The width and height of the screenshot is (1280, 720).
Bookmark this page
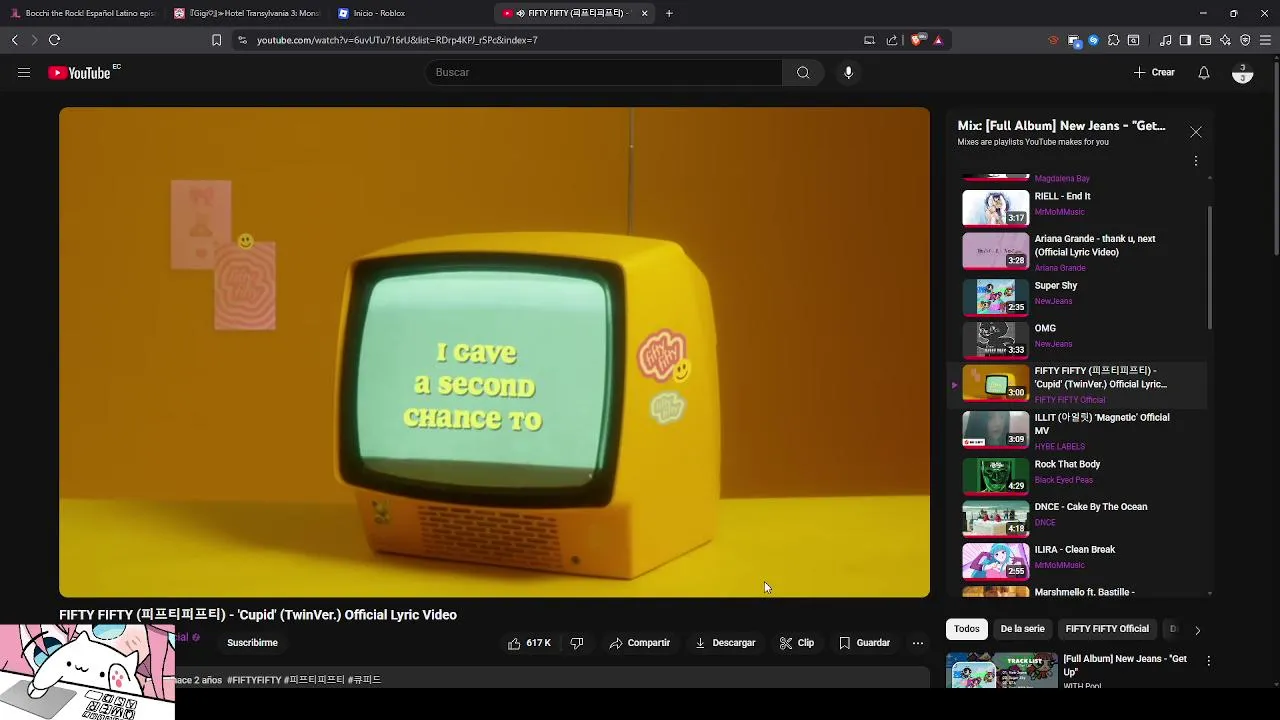point(216,40)
